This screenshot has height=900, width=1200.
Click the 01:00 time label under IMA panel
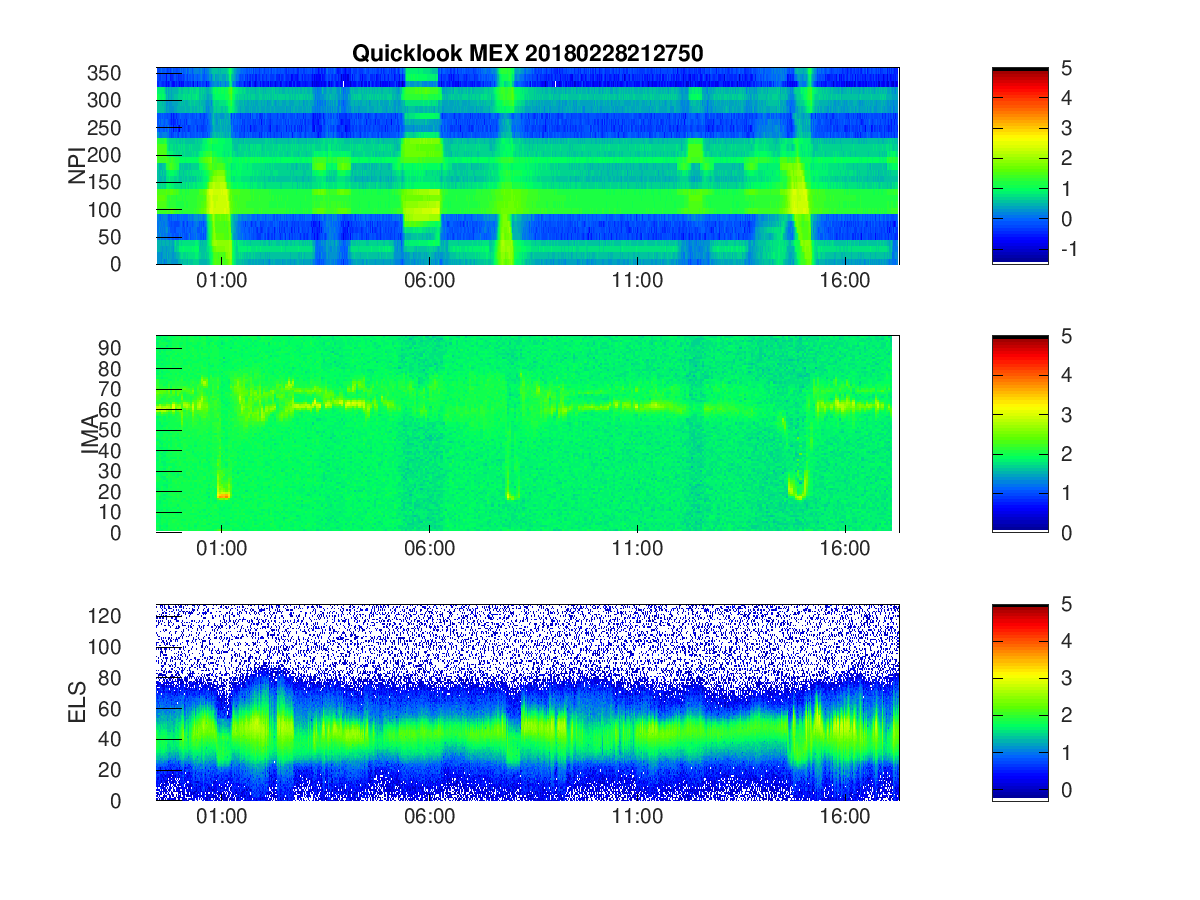(x=222, y=549)
